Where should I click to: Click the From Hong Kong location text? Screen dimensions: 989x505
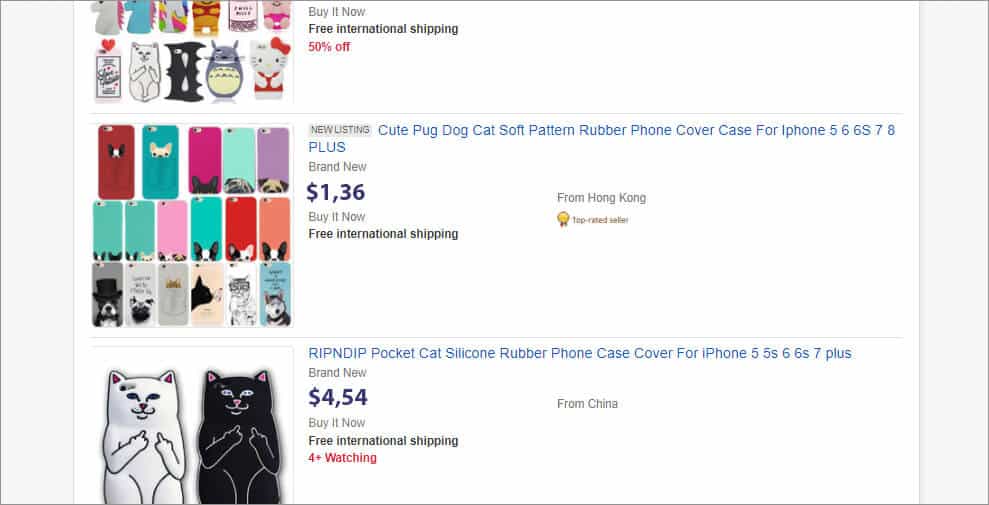pyautogui.click(x=601, y=198)
